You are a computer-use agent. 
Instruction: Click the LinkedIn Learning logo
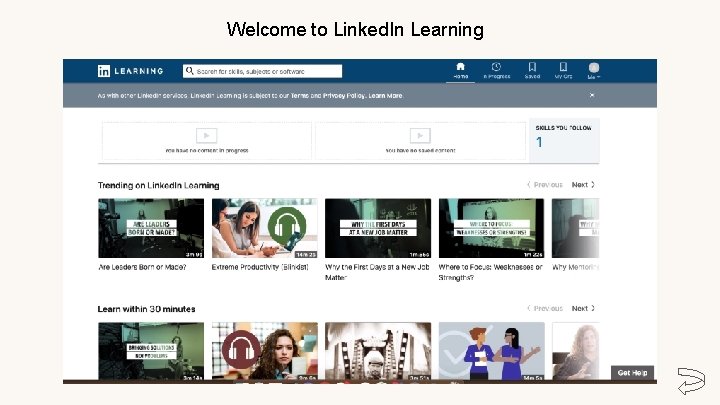coord(130,71)
